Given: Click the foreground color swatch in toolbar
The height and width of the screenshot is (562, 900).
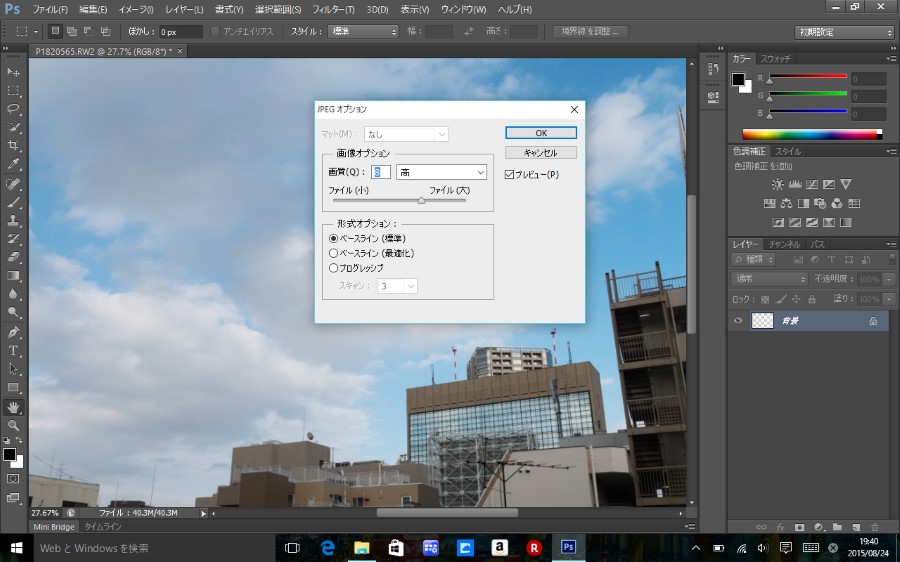Looking at the screenshot, I should click(9, 455).
